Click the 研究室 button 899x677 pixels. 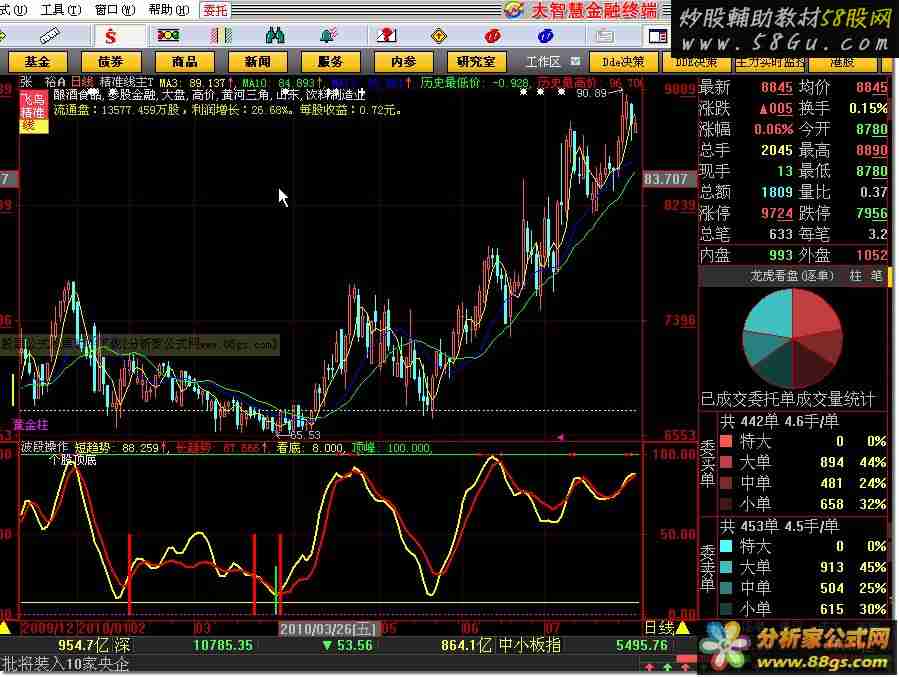tap(476, 61)
